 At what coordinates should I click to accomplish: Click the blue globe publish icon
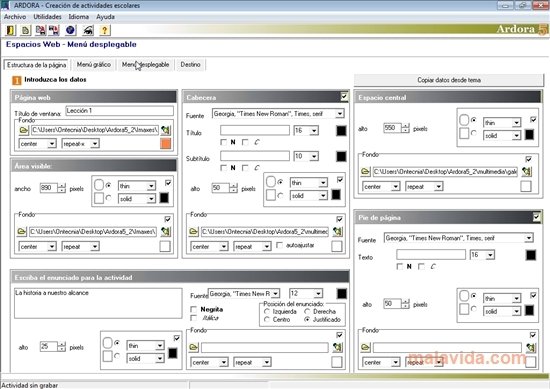point(71,31)
